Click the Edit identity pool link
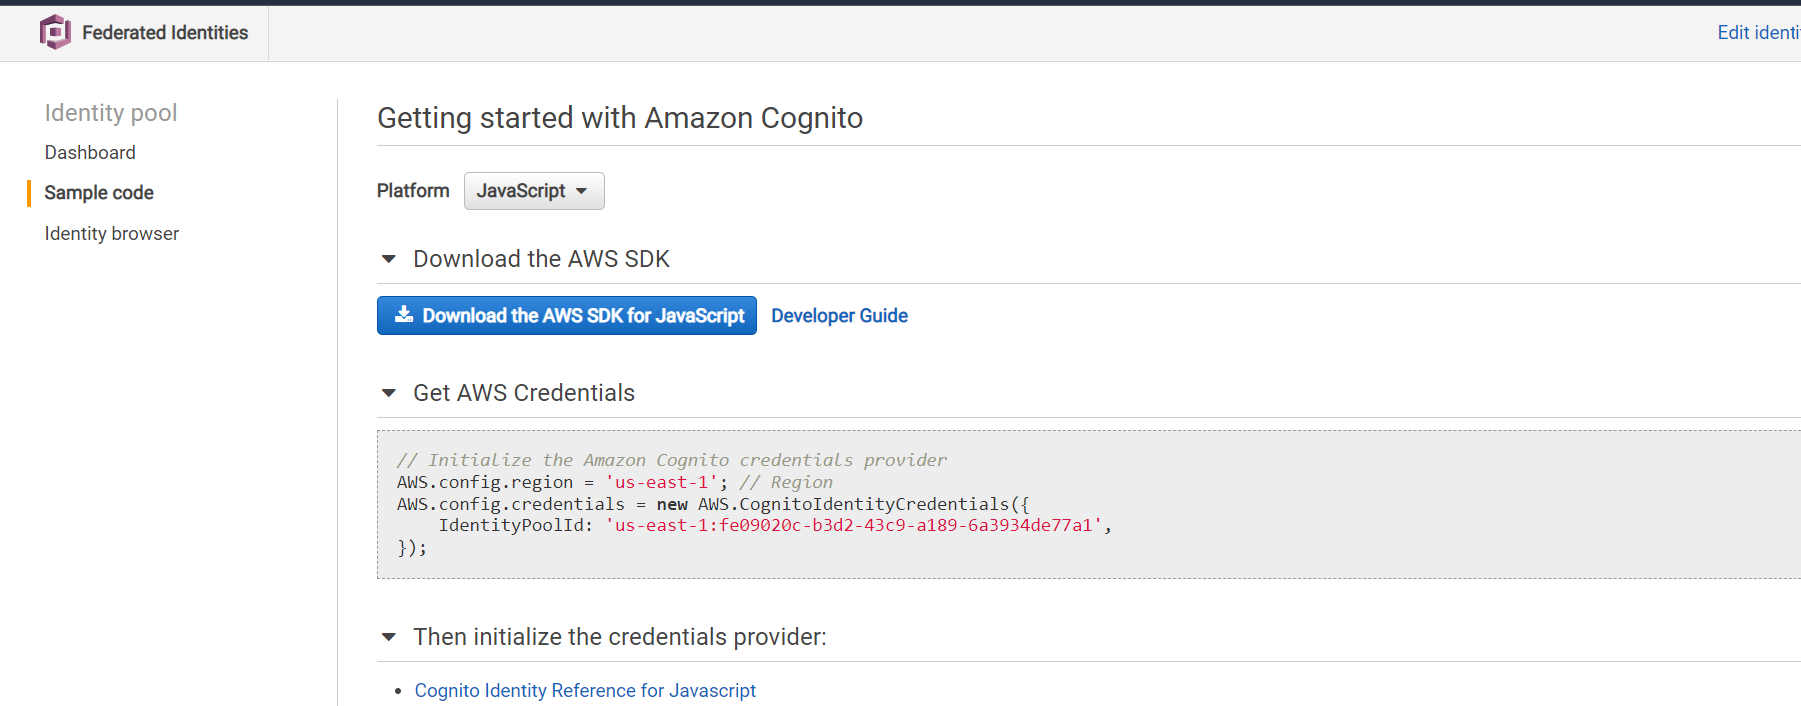The width and height of the screenshot is (1801, 706). coord(1759,33)
